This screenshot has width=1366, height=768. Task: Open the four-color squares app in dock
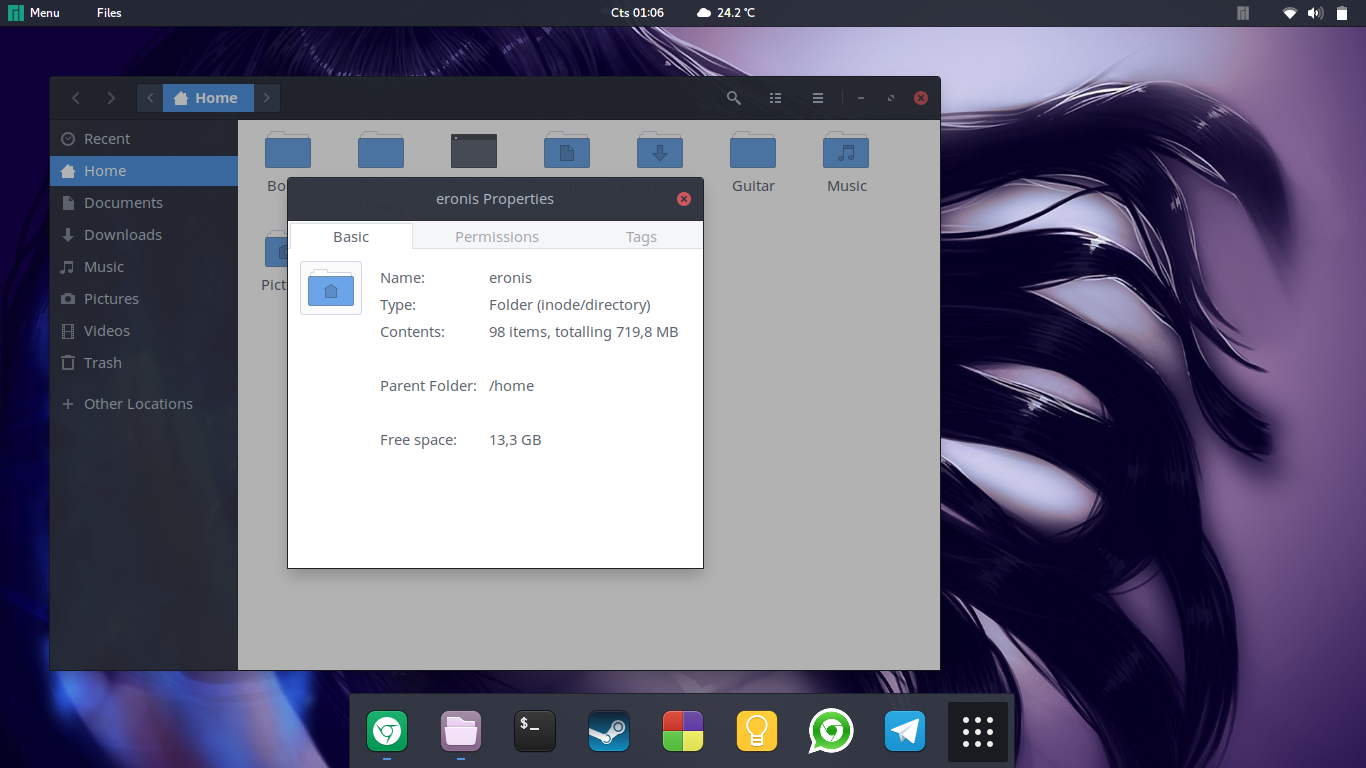pos(683,732)
